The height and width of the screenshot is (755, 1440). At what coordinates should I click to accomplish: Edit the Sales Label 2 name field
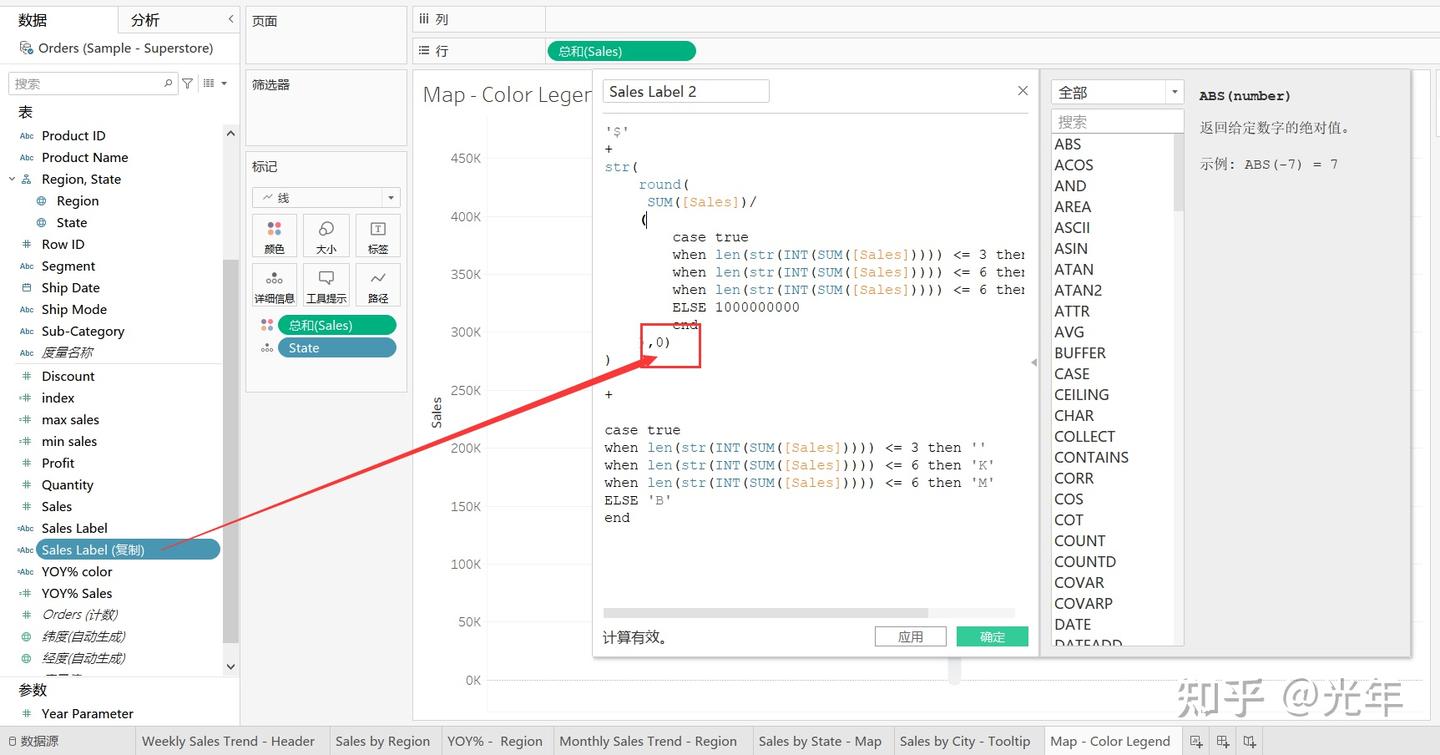tap(686, 91)
